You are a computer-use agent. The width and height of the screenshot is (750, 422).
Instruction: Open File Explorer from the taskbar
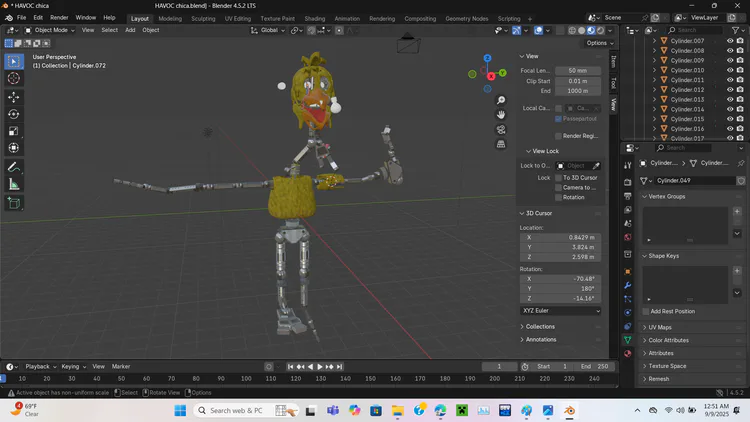point(397,411)
